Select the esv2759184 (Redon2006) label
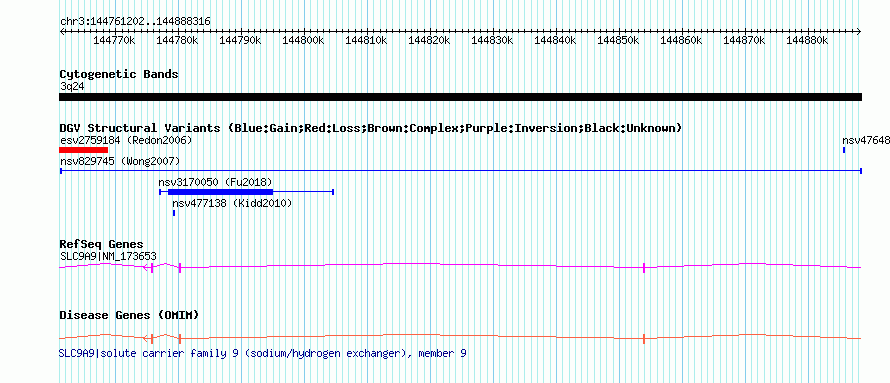 pos(126,140)
